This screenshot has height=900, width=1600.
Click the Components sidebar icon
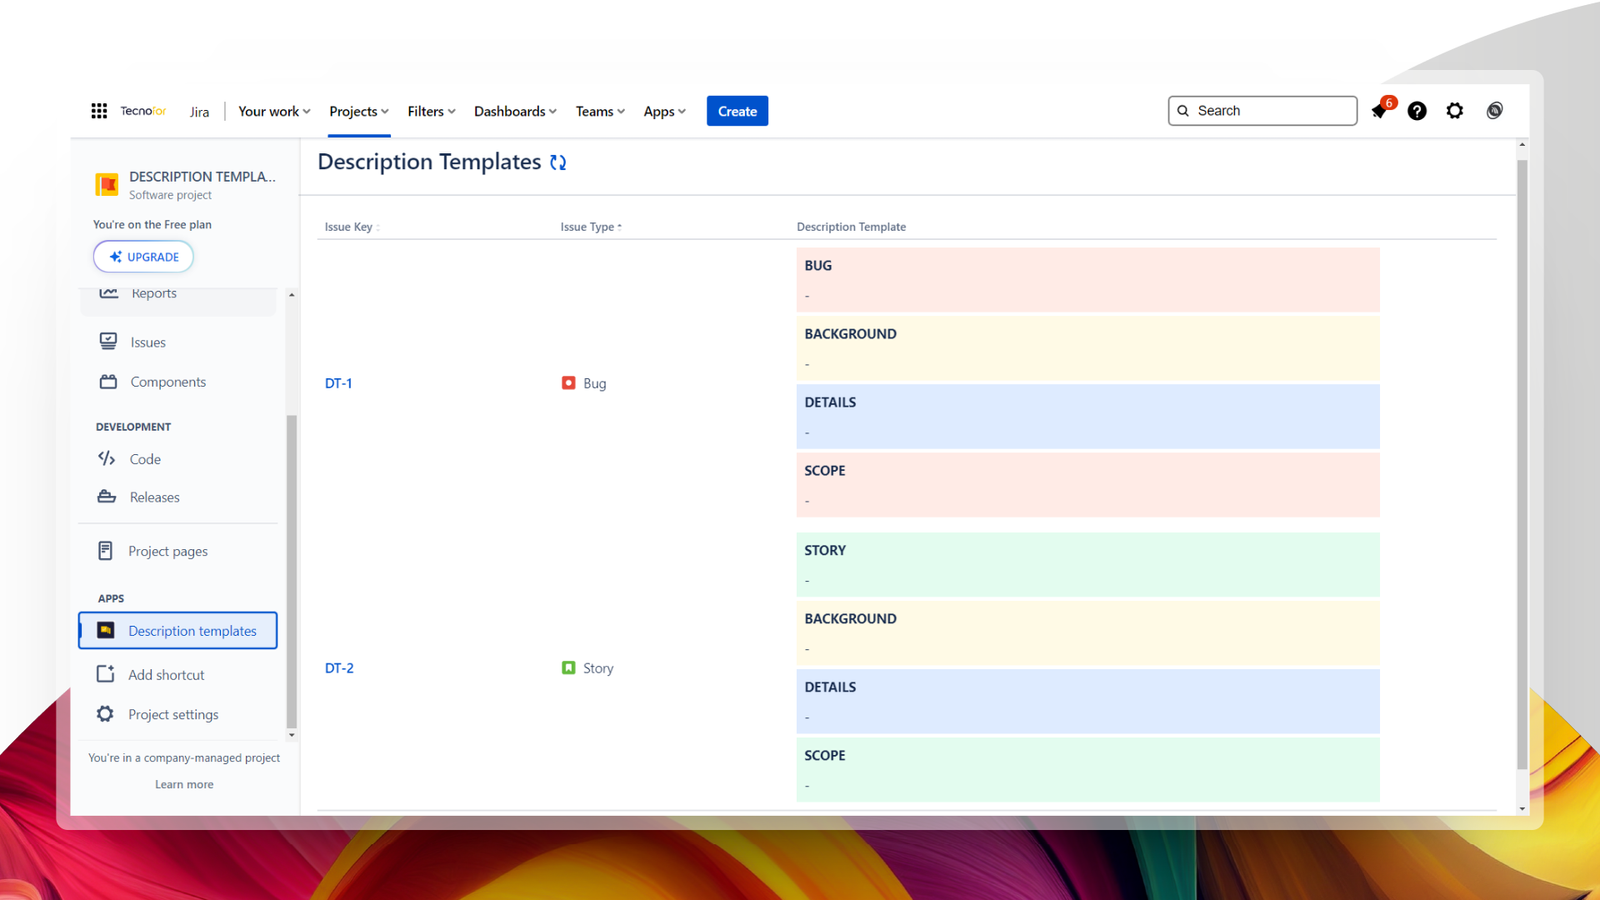point(108,381)
